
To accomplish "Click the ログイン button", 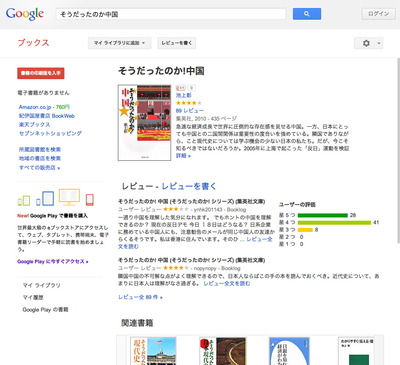I will (378, 14).
